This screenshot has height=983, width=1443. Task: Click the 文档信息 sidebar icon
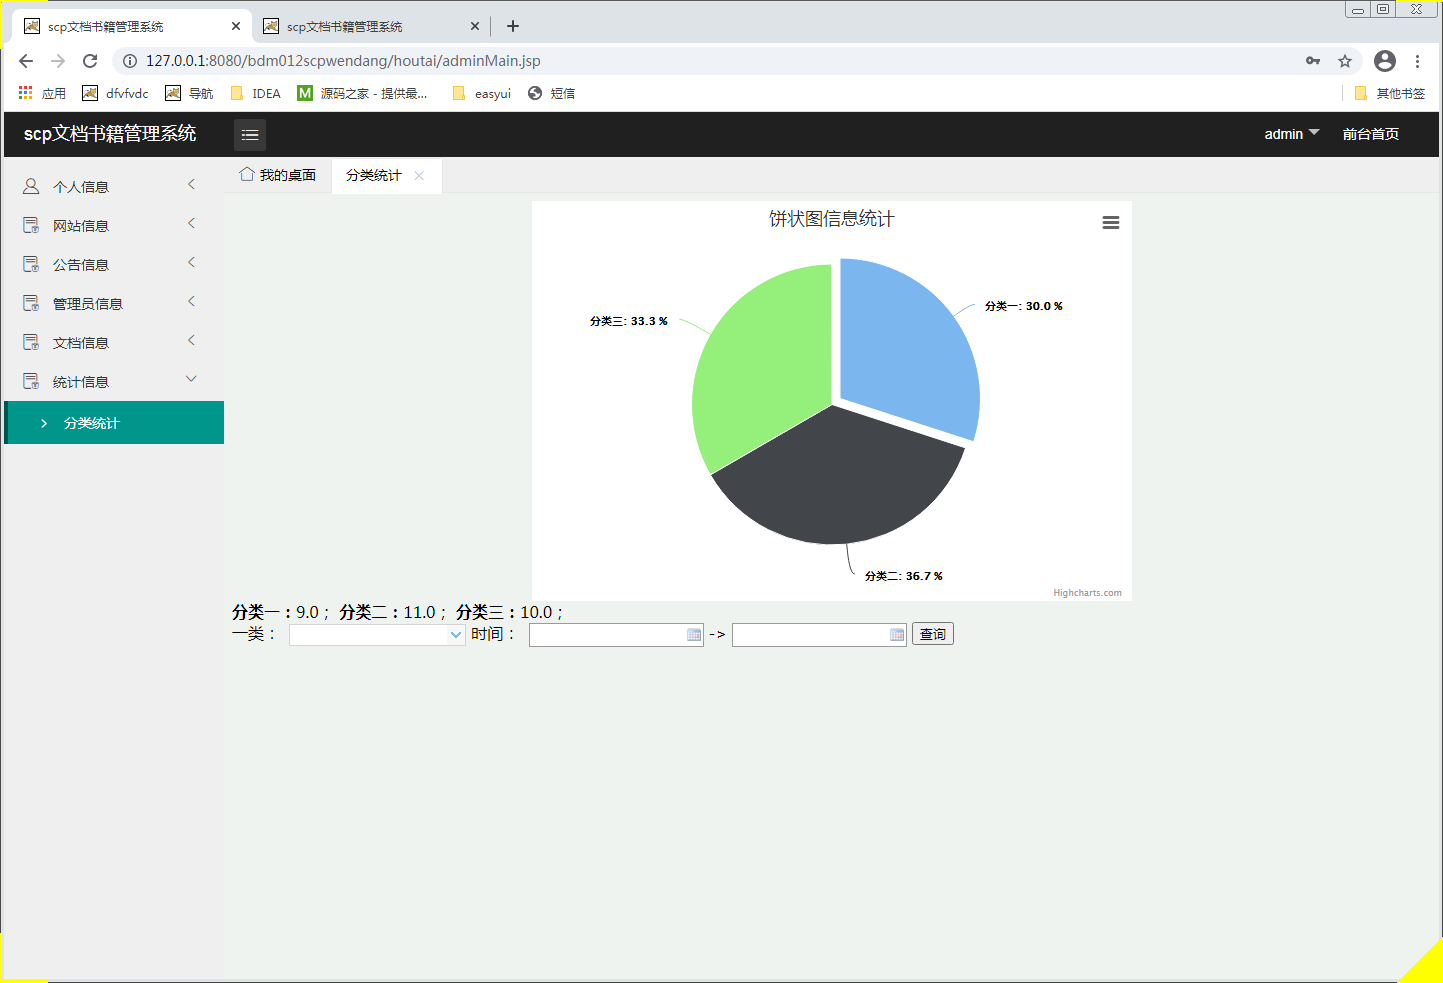pyautogui.click(x=31, y=342)
